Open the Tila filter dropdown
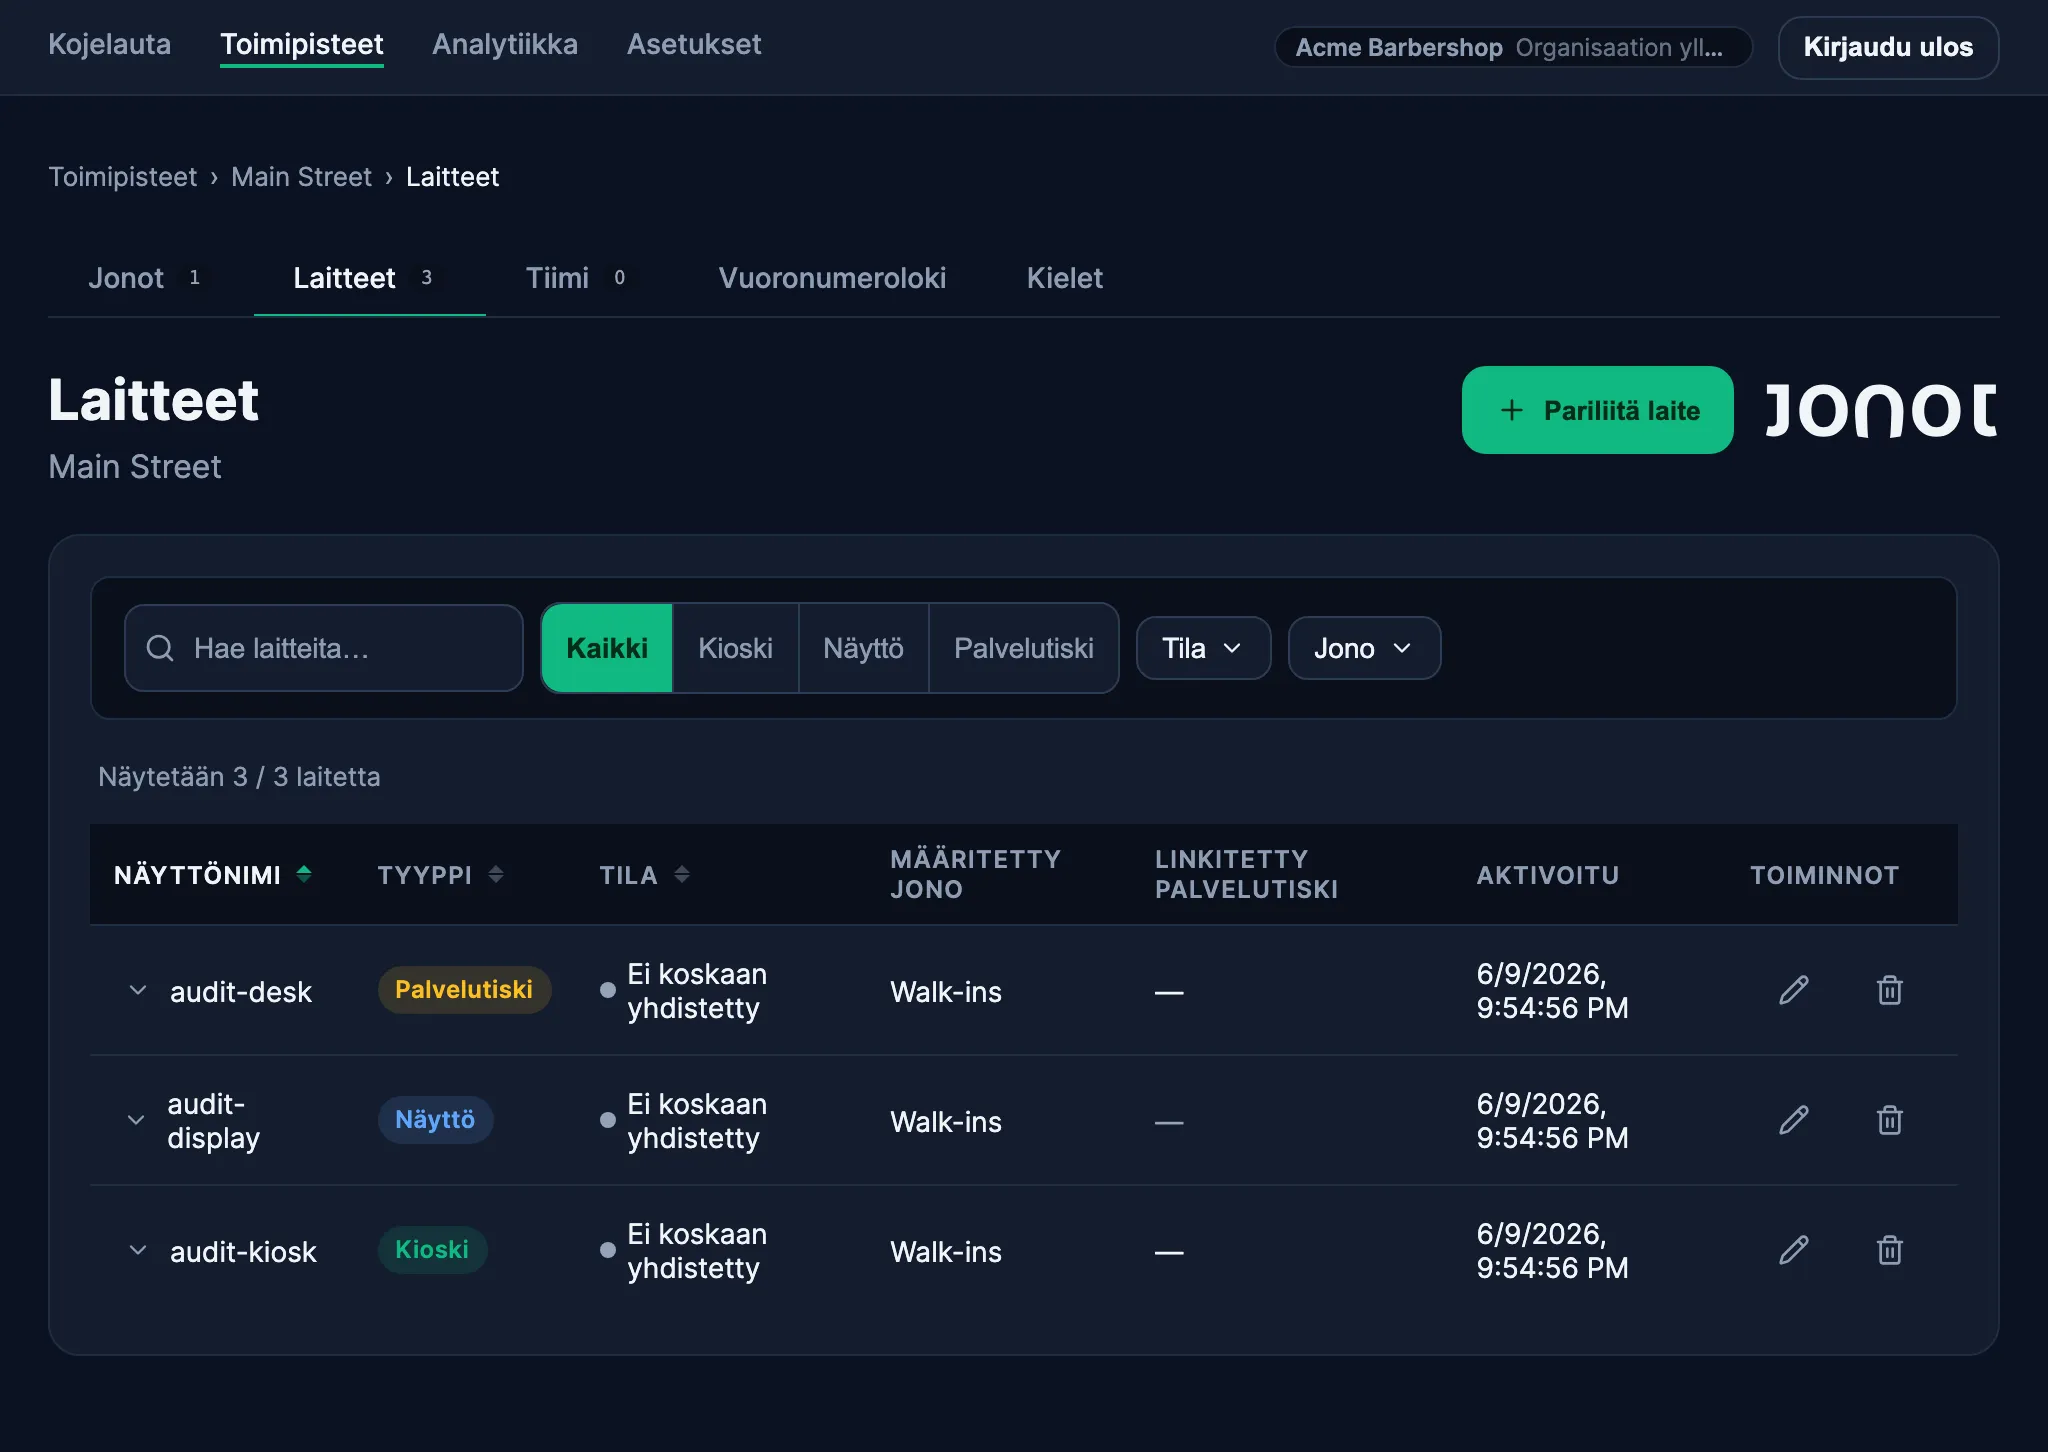 (1203, 648)
